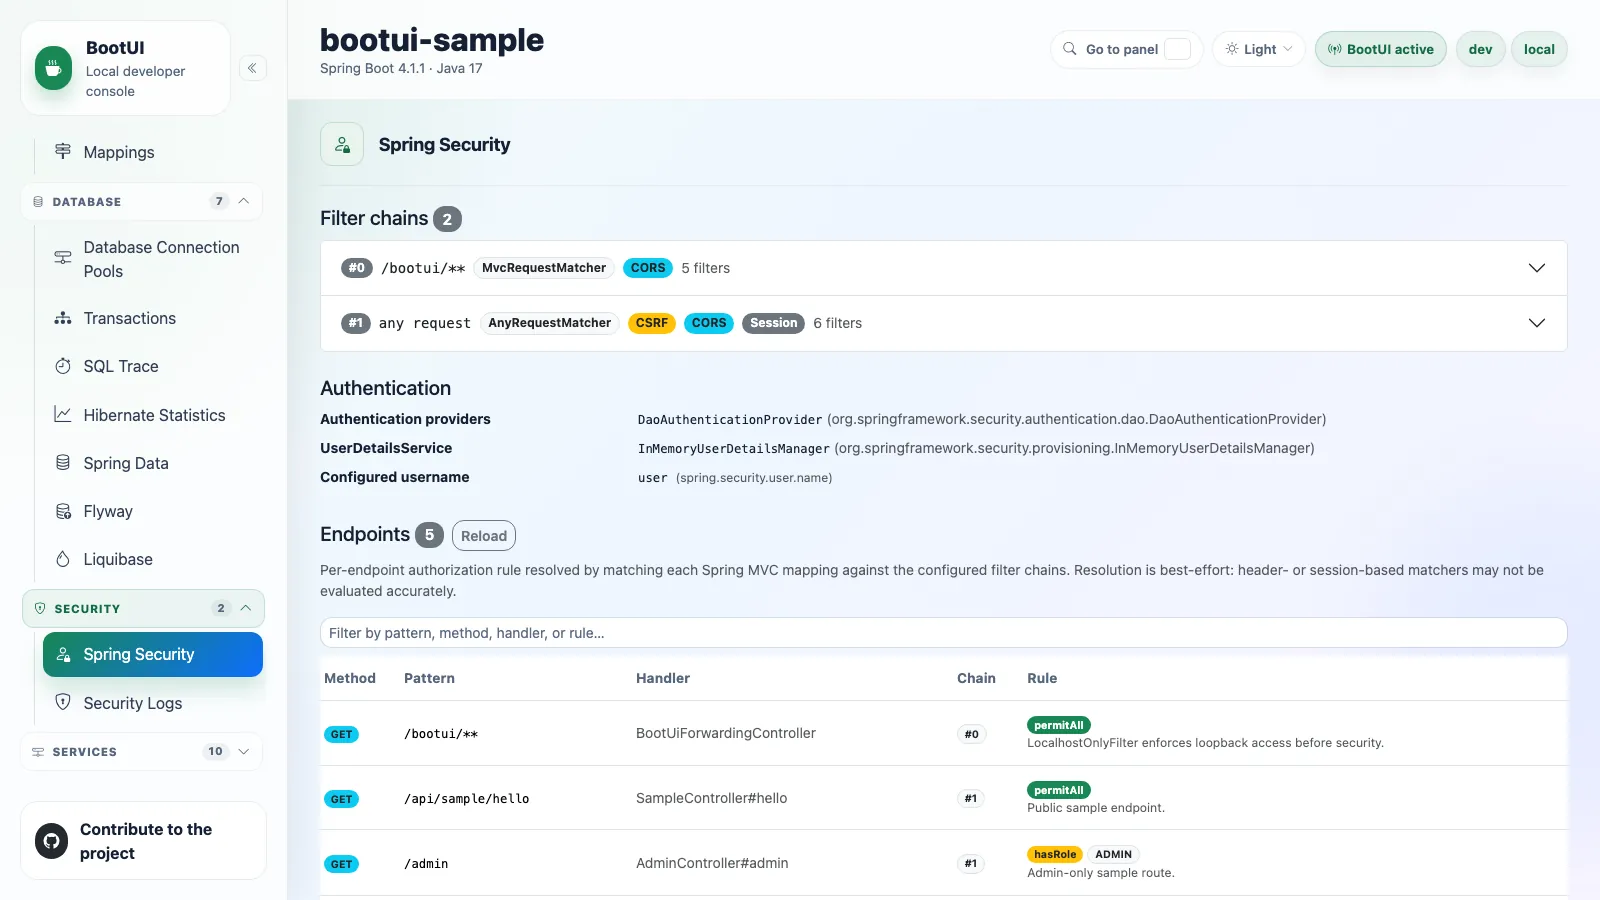1600x900 pixels.
Task: Expand filter chain #1 any request chevron
Action: pos(1537,323)
